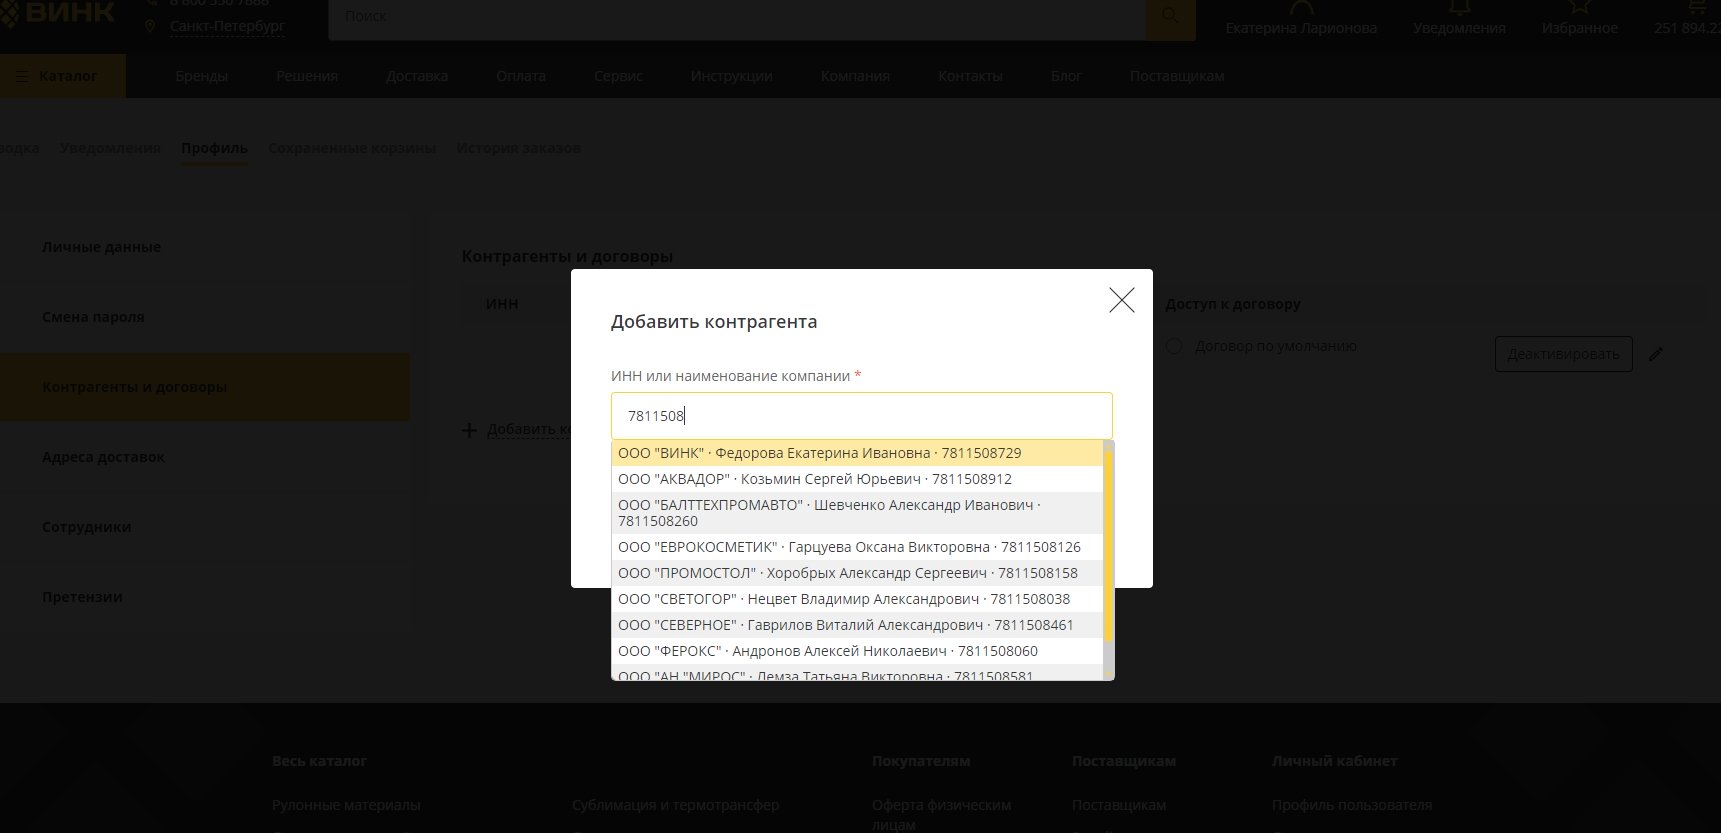Go to Контакты page
Image resolution: width=1721 pixels, height=833 pixels.
[970, 76]
